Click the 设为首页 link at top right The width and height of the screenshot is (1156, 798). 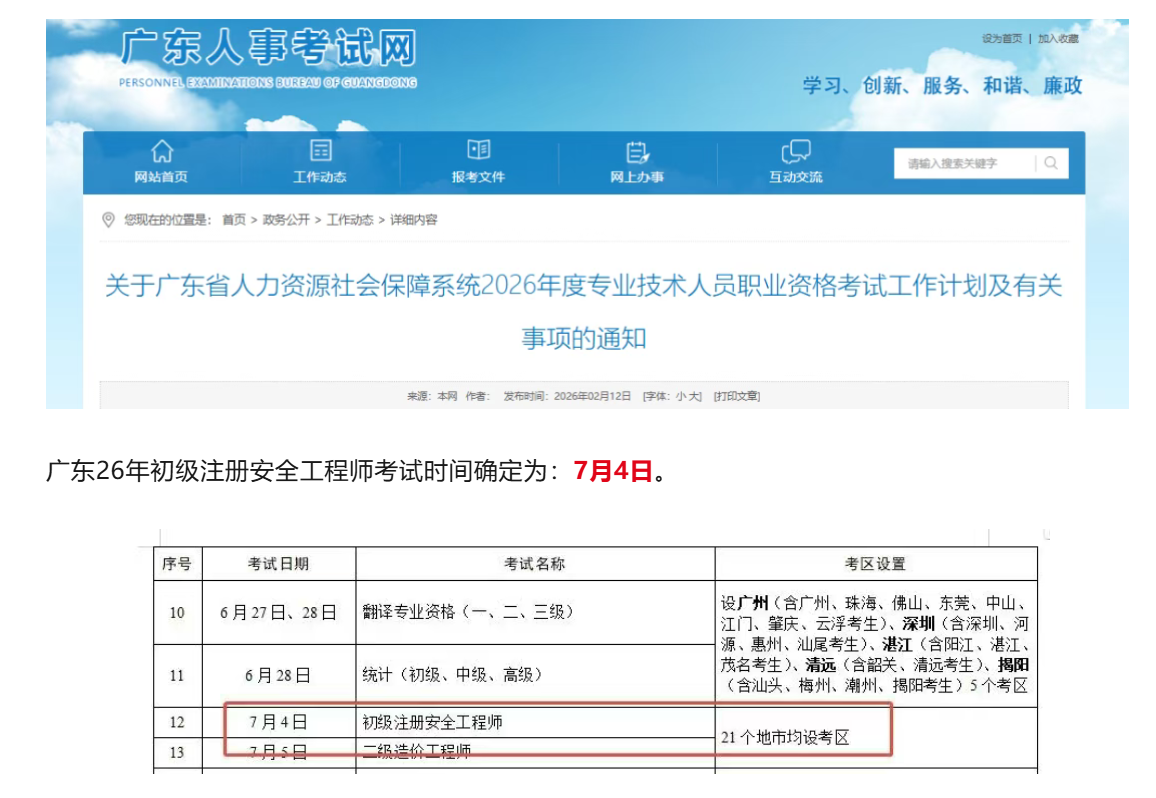(1003, 38)
